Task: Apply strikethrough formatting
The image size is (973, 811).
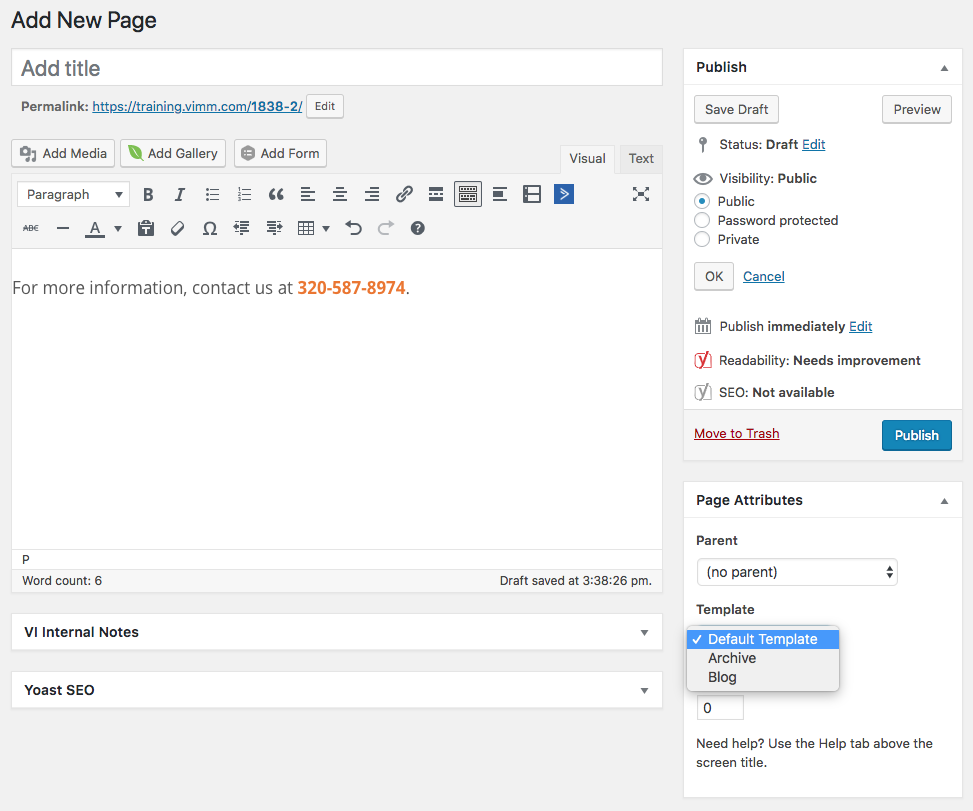Action: [31, 228]
